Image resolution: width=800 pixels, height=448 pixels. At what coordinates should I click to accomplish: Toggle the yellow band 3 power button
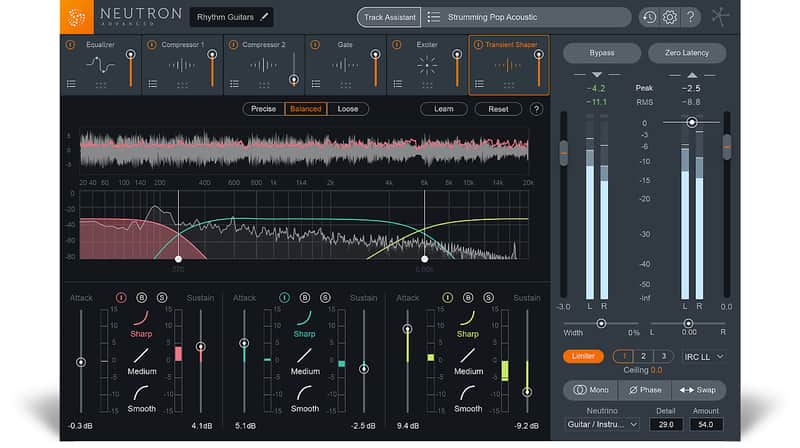tap(447, 297)
